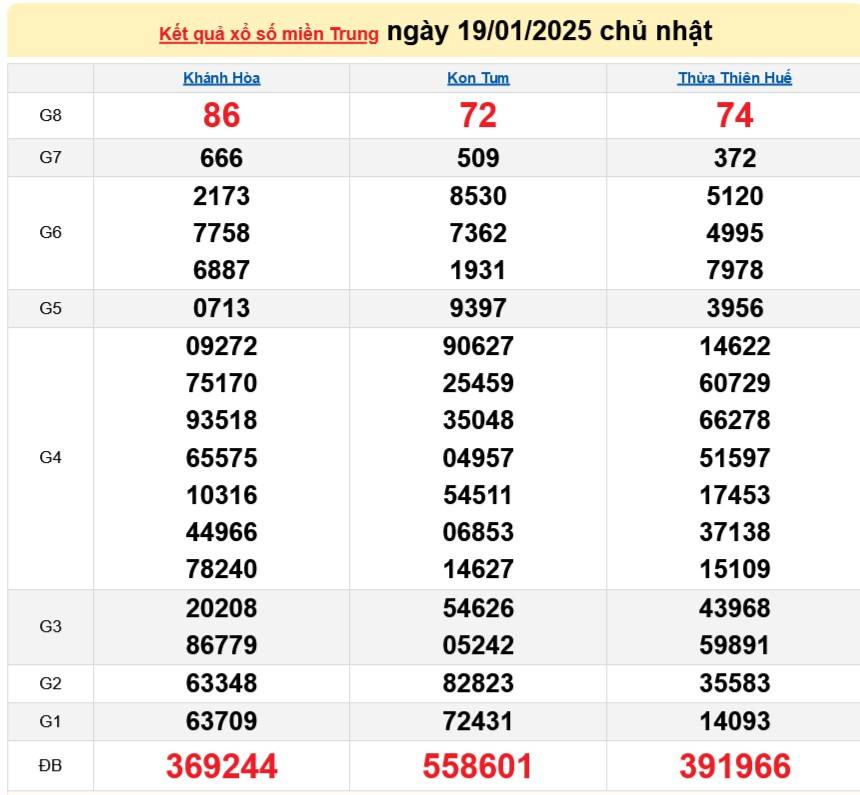Select the special prize 369244
860x795 pixels.
click(222, 766)
